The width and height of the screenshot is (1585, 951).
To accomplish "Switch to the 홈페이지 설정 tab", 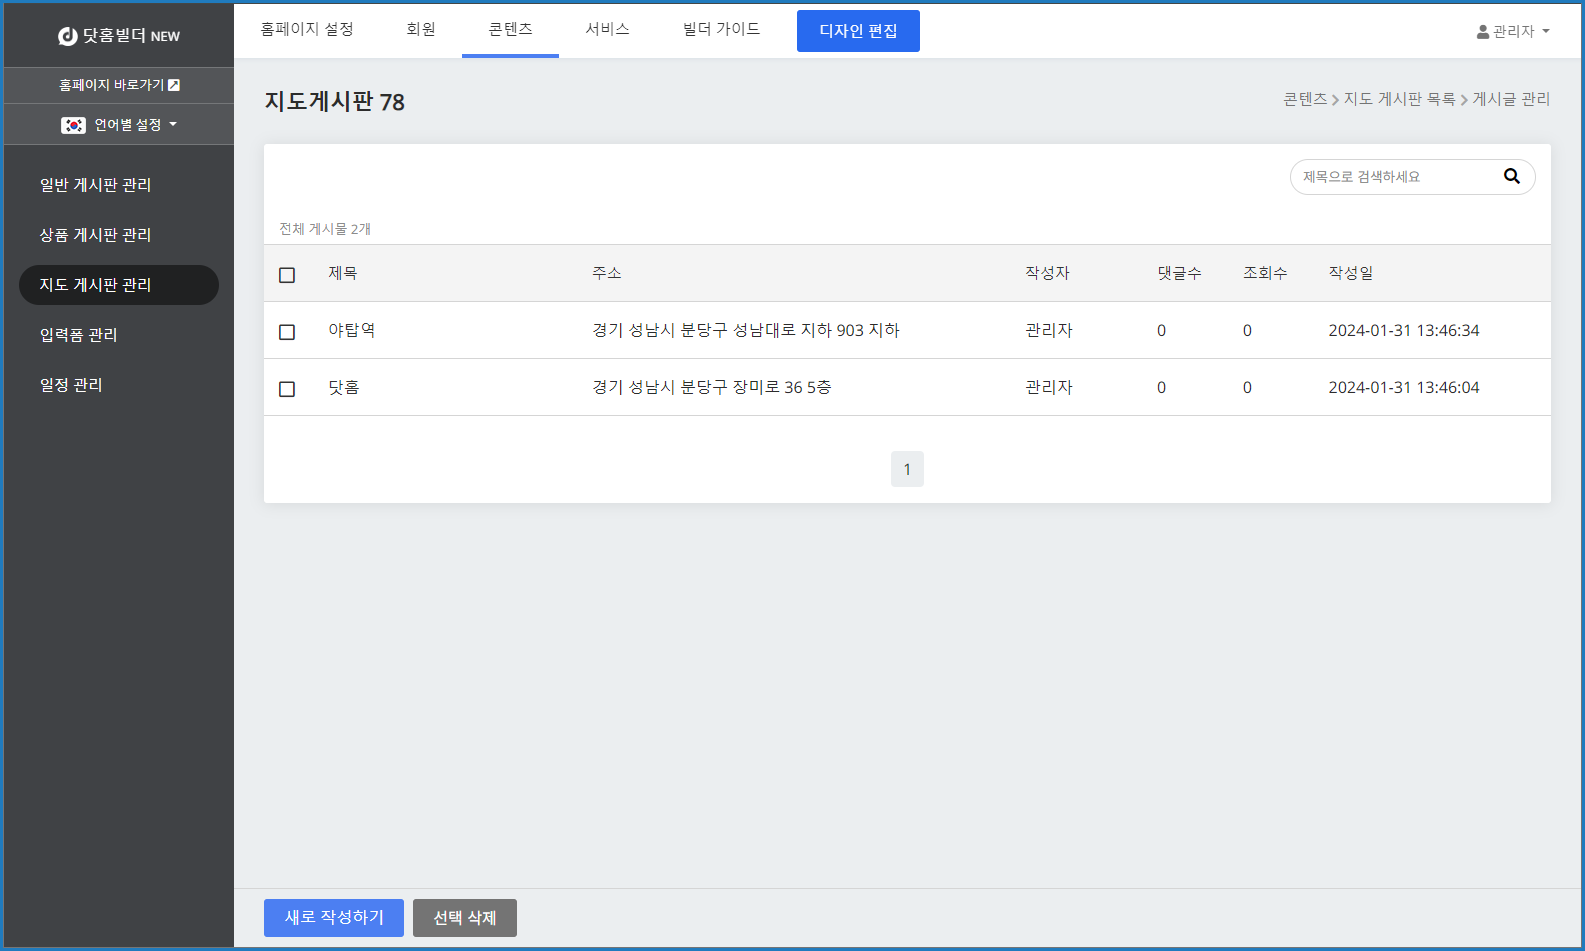I will click(307, 29).
